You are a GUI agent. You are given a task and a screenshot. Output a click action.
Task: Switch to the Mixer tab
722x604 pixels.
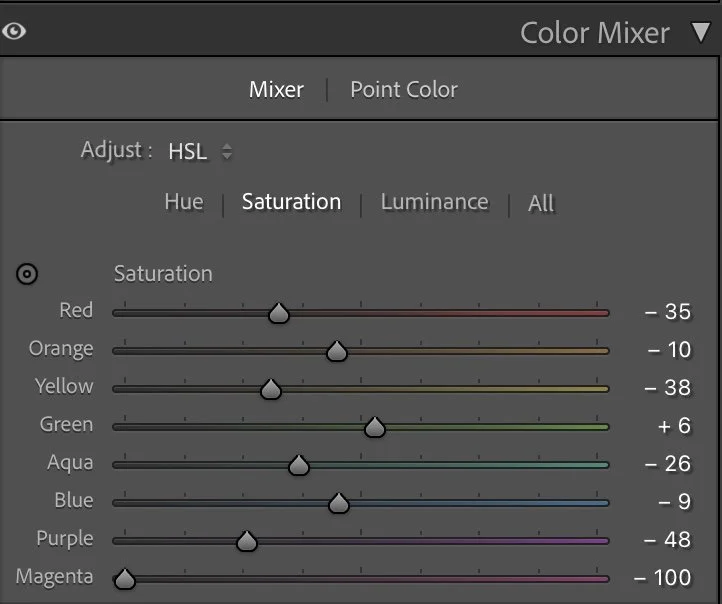pyautogui.click(x=276, y=89)
